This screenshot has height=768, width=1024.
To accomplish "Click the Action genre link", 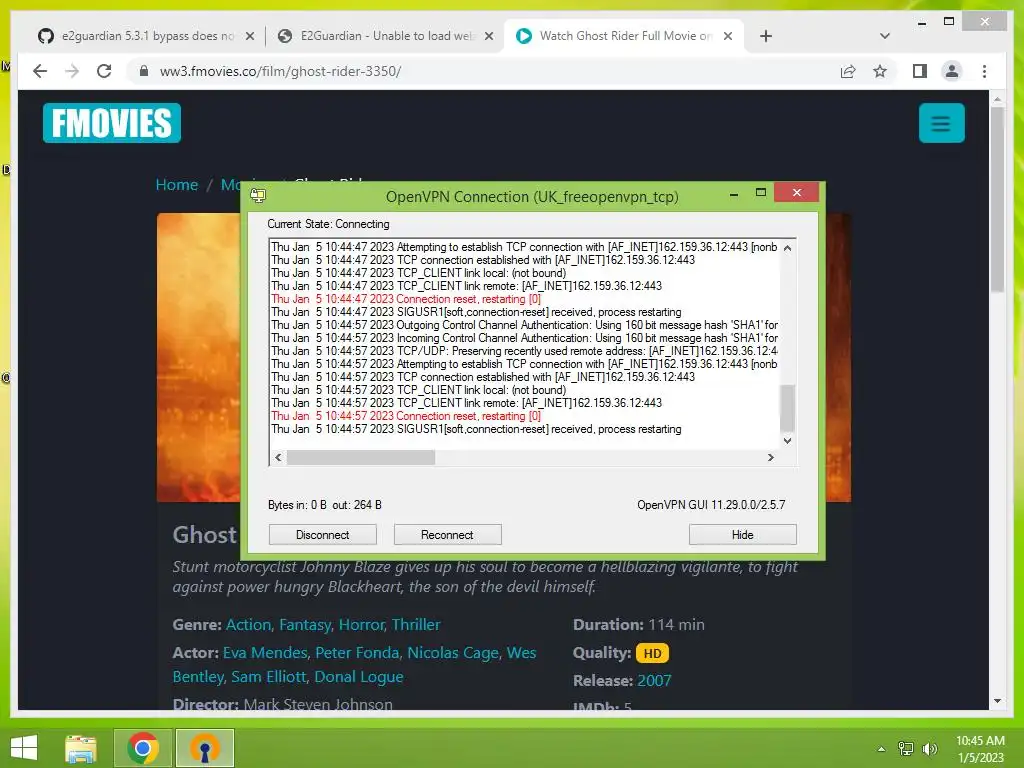I will 248,624.
